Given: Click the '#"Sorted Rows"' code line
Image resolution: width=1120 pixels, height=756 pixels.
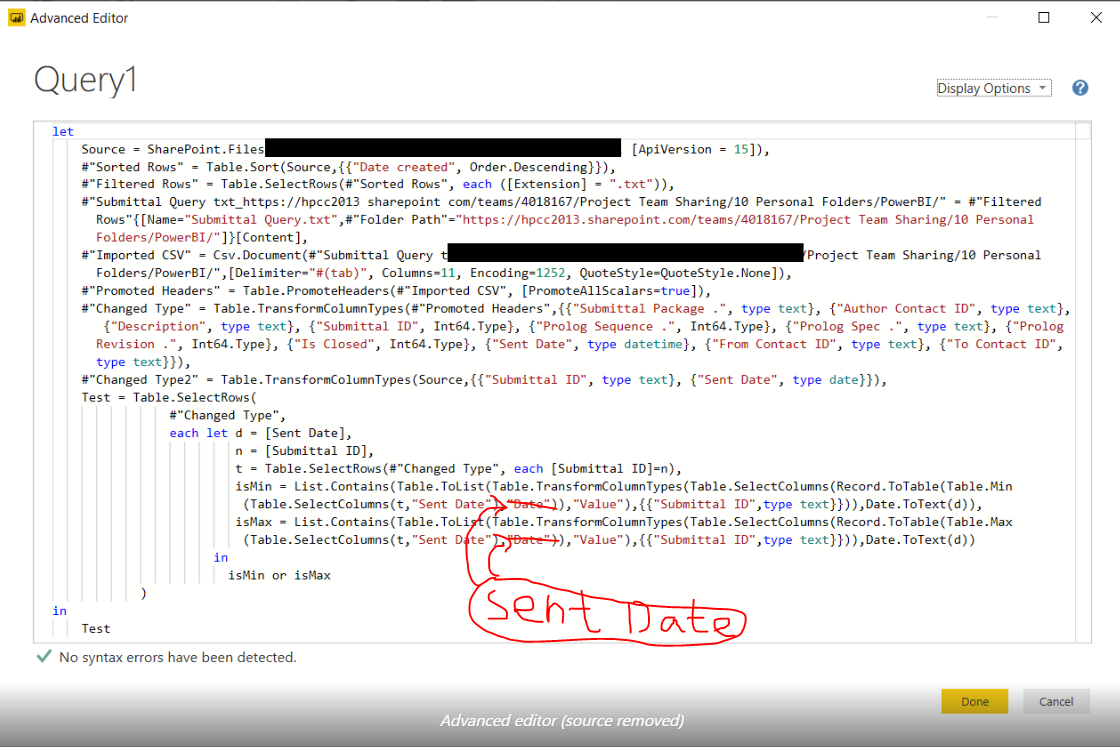Looking at the screenshot, I should point(349,167).
